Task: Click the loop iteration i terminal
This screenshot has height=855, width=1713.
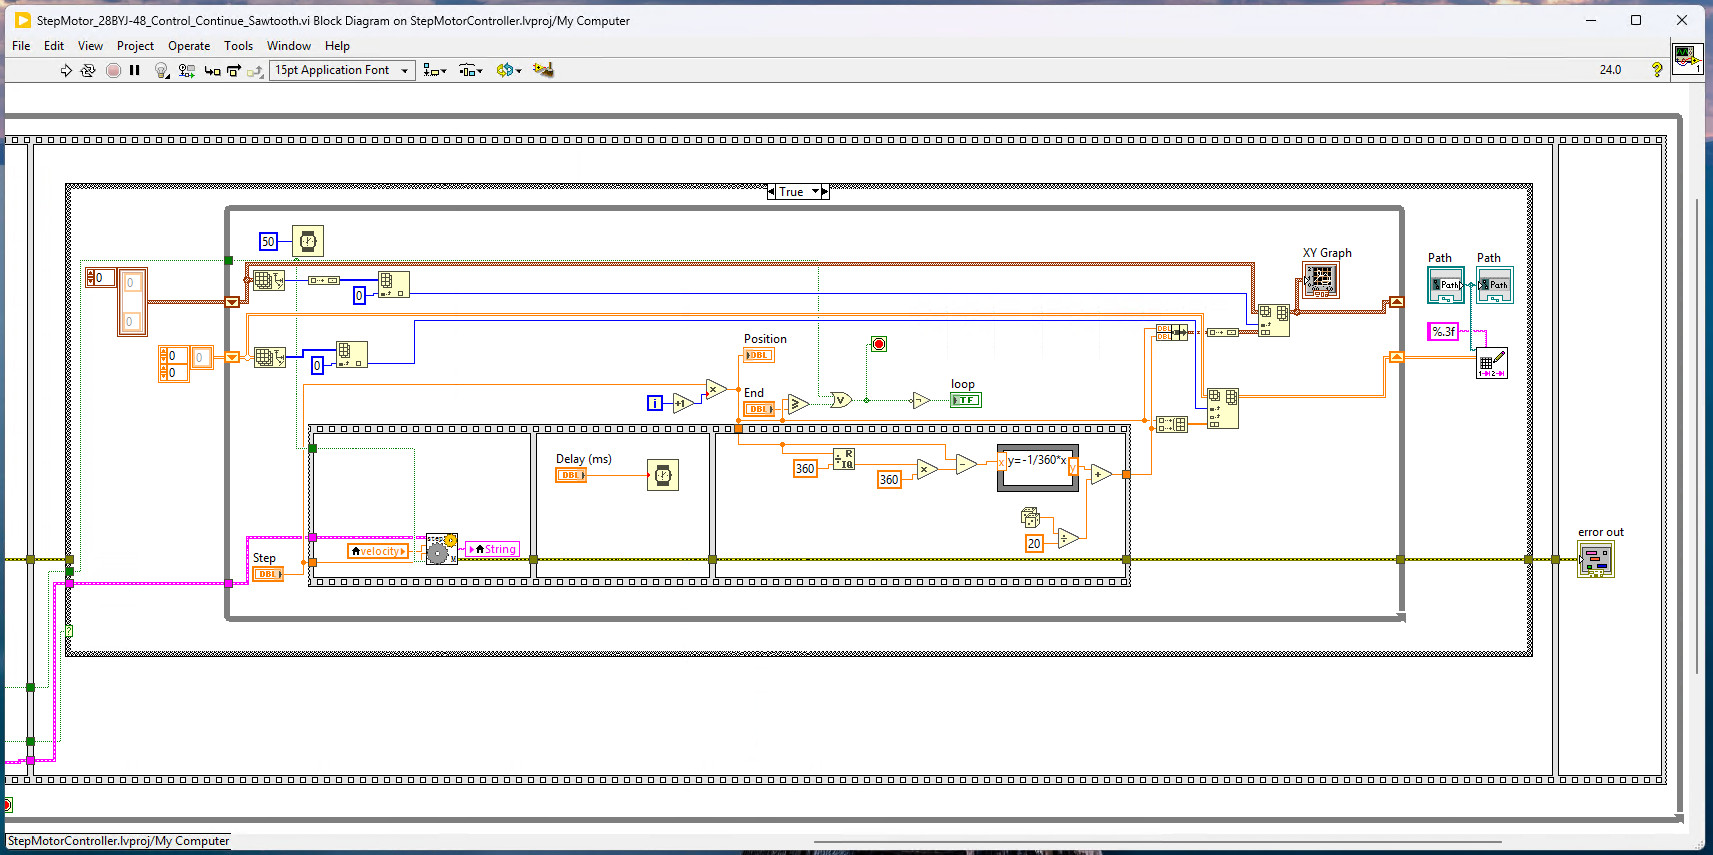Action: pyautogui.click(x=655, y=403)
